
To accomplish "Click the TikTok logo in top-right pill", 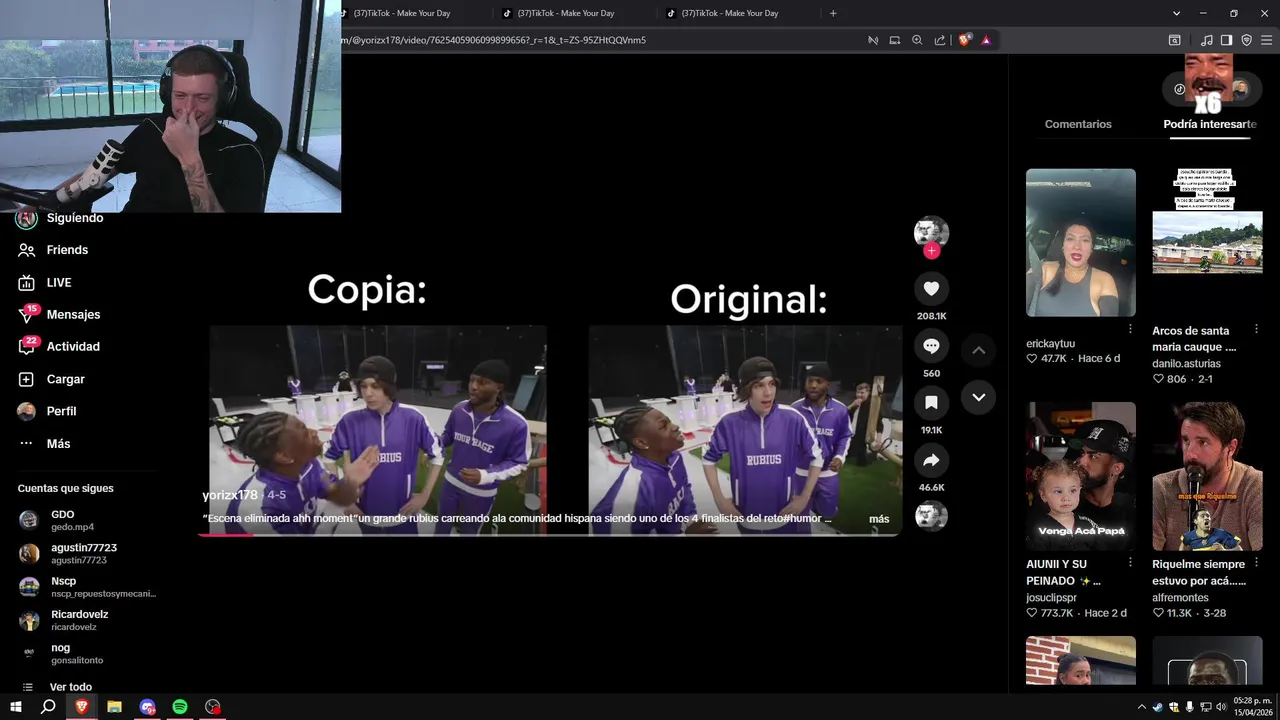I will (1180, 89).
